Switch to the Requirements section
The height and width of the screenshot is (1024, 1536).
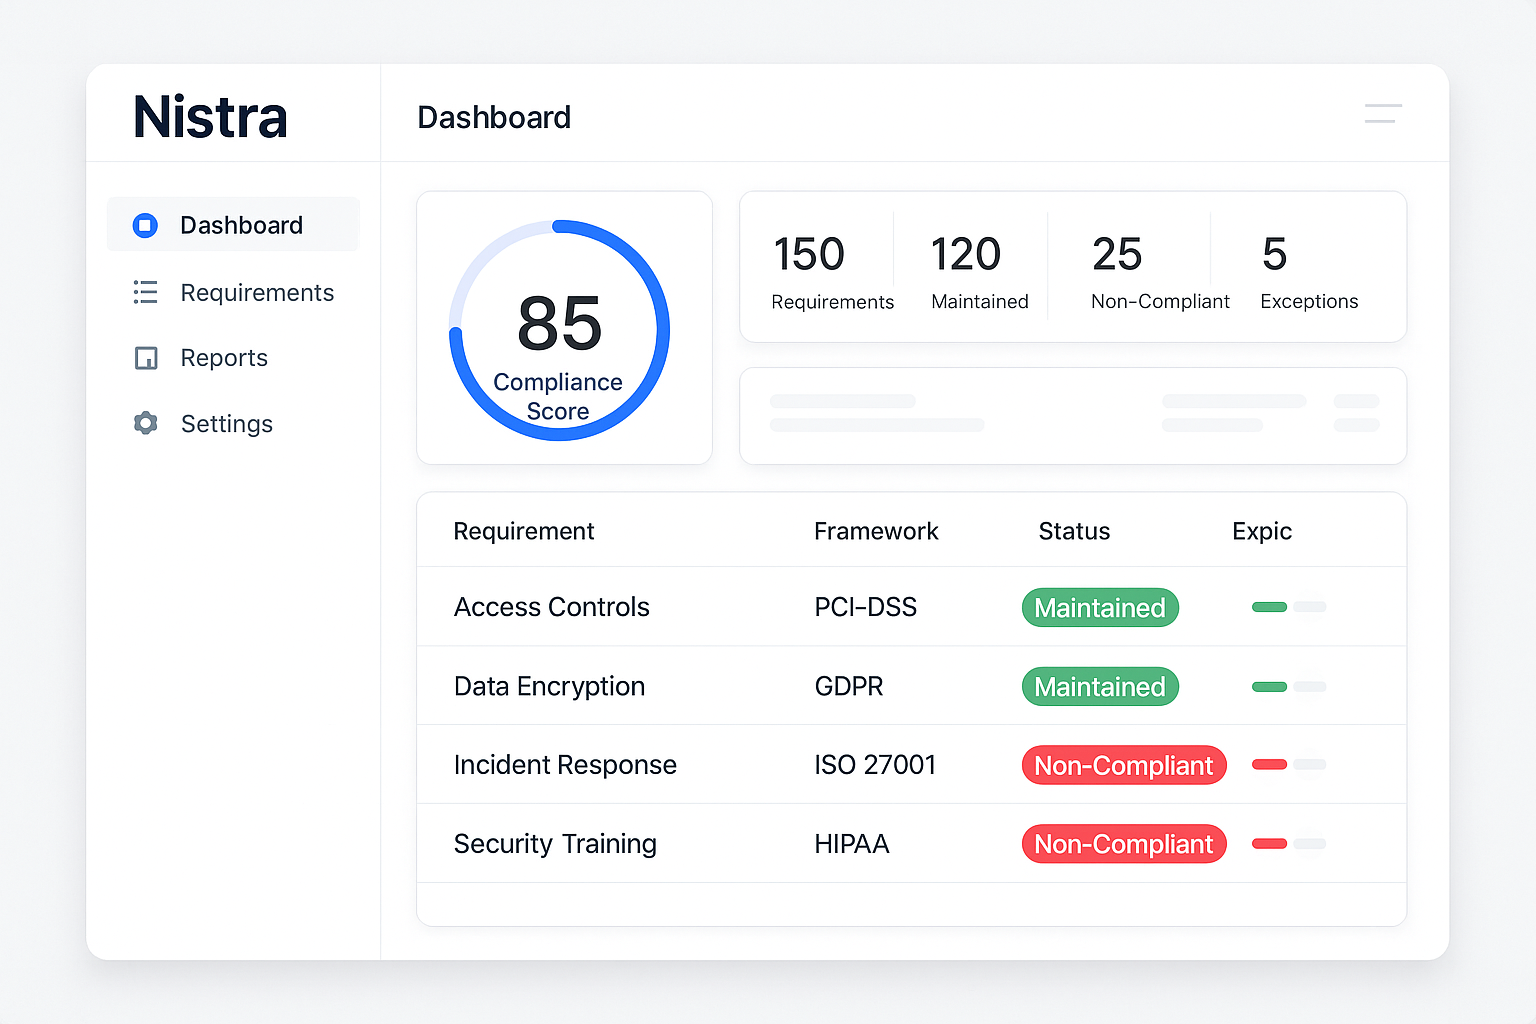coord(257,292)
